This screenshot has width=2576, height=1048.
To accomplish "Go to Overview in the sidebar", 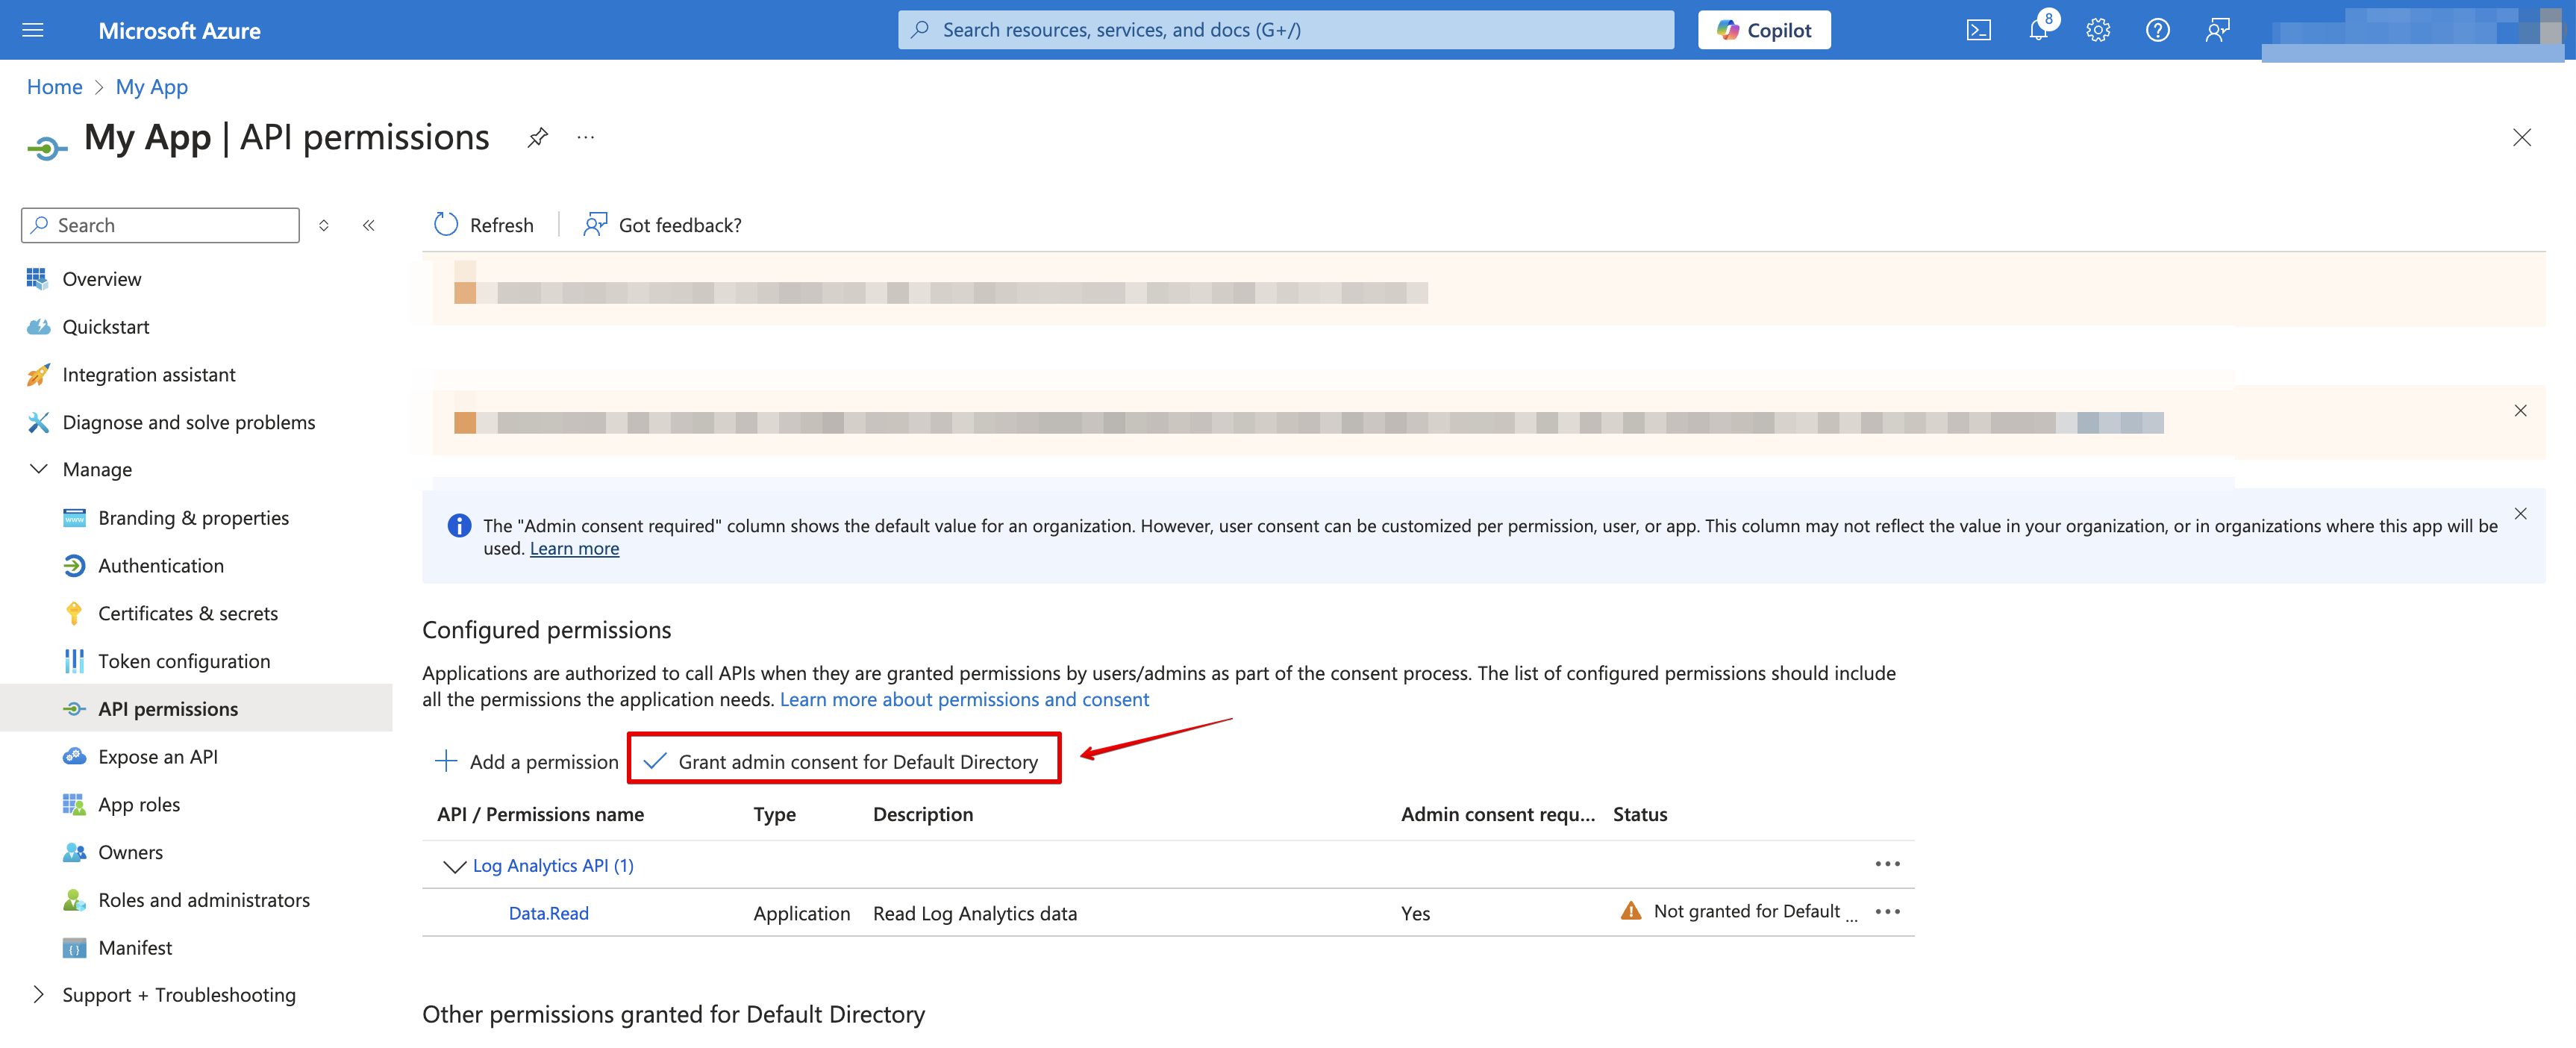I will pos(101,279).
